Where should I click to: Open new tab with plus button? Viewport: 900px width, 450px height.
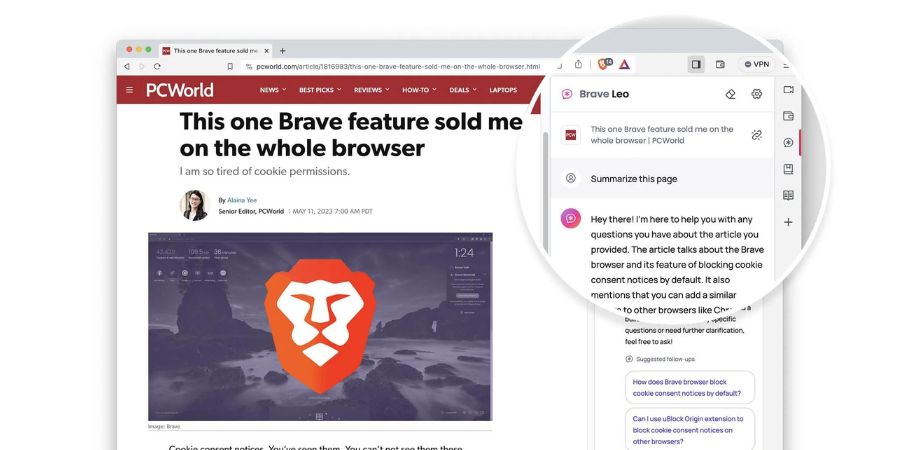pyautogui.click(x=282, y=51)
